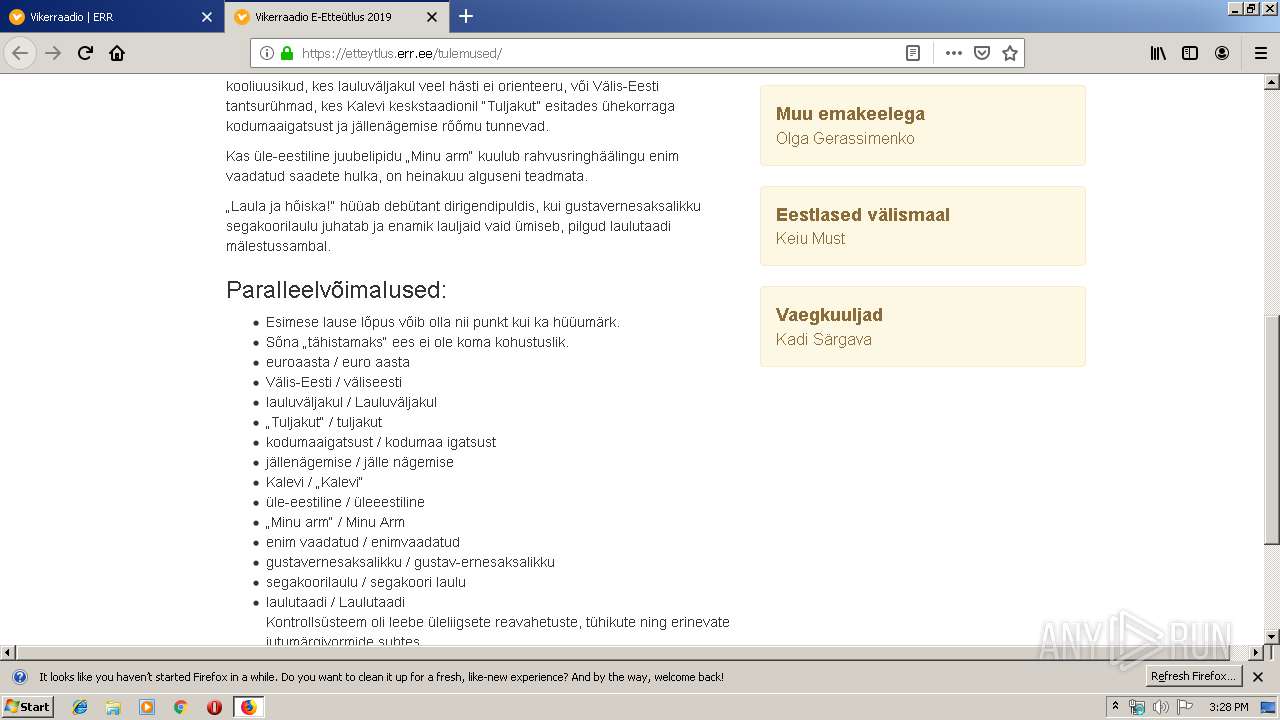This screenshot has width=1280, height=720.
Task: Open network status tray icon
Action: 1137,707
